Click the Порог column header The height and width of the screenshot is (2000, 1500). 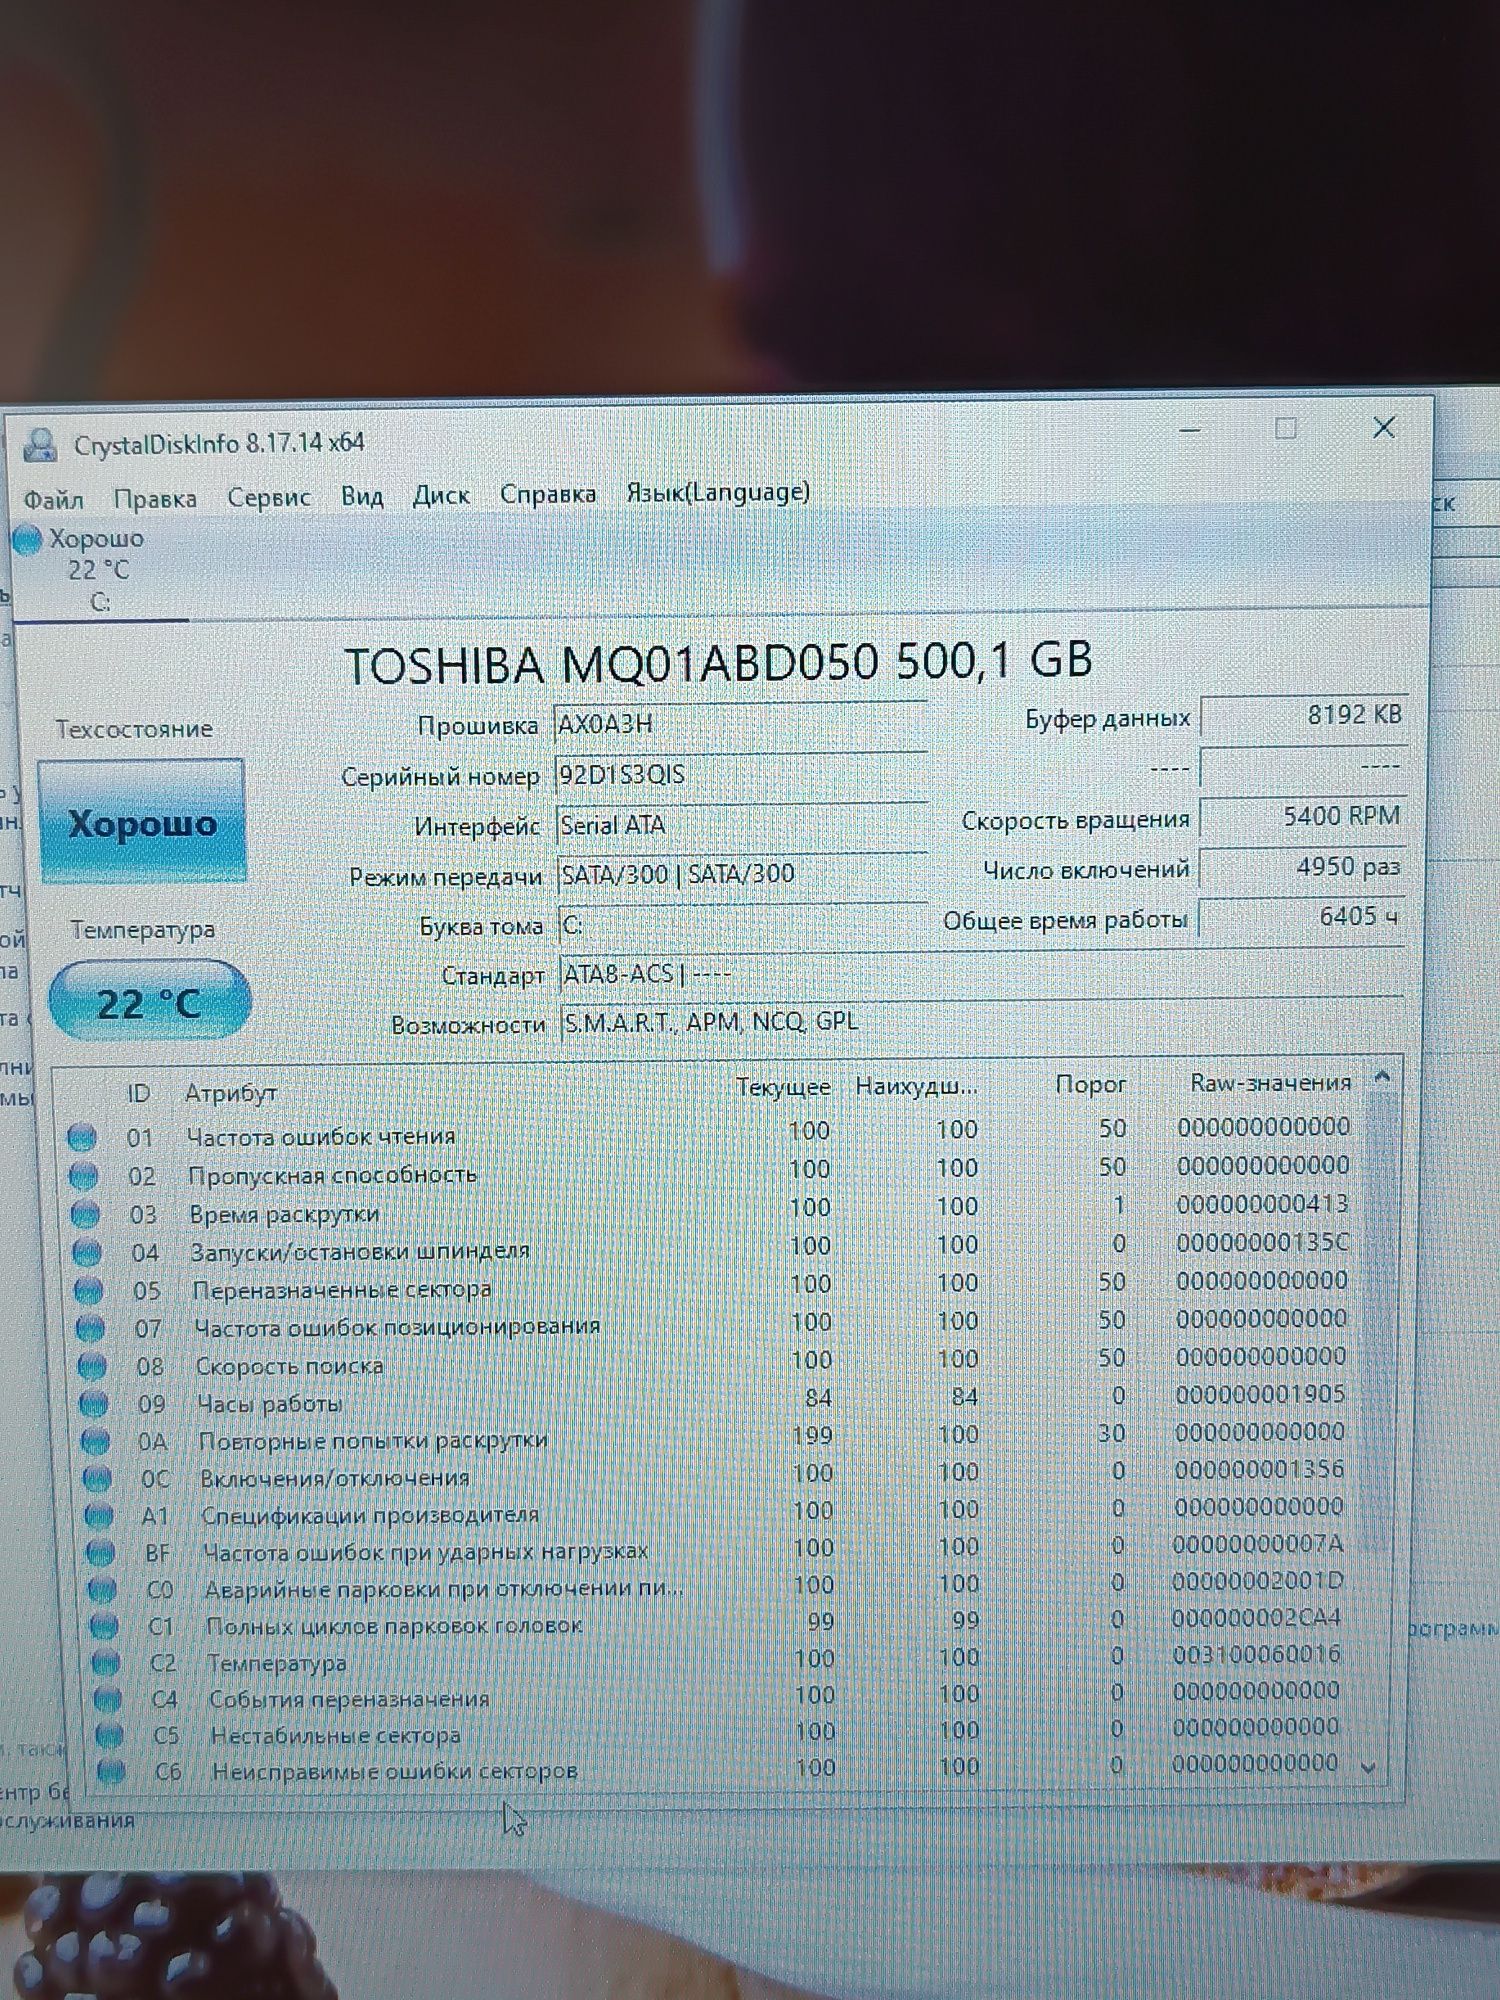pyautogui.click(x=1090, y=1084)
